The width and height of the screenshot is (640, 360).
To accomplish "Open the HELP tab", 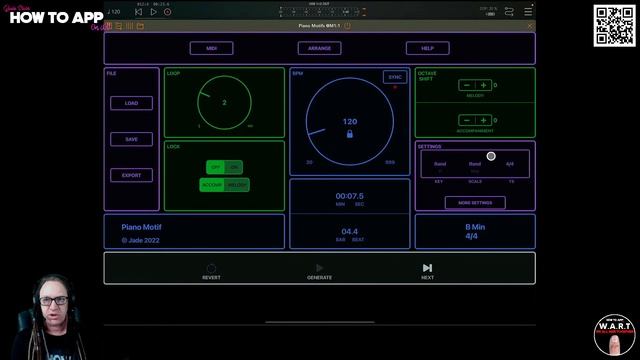I will 427,48.
